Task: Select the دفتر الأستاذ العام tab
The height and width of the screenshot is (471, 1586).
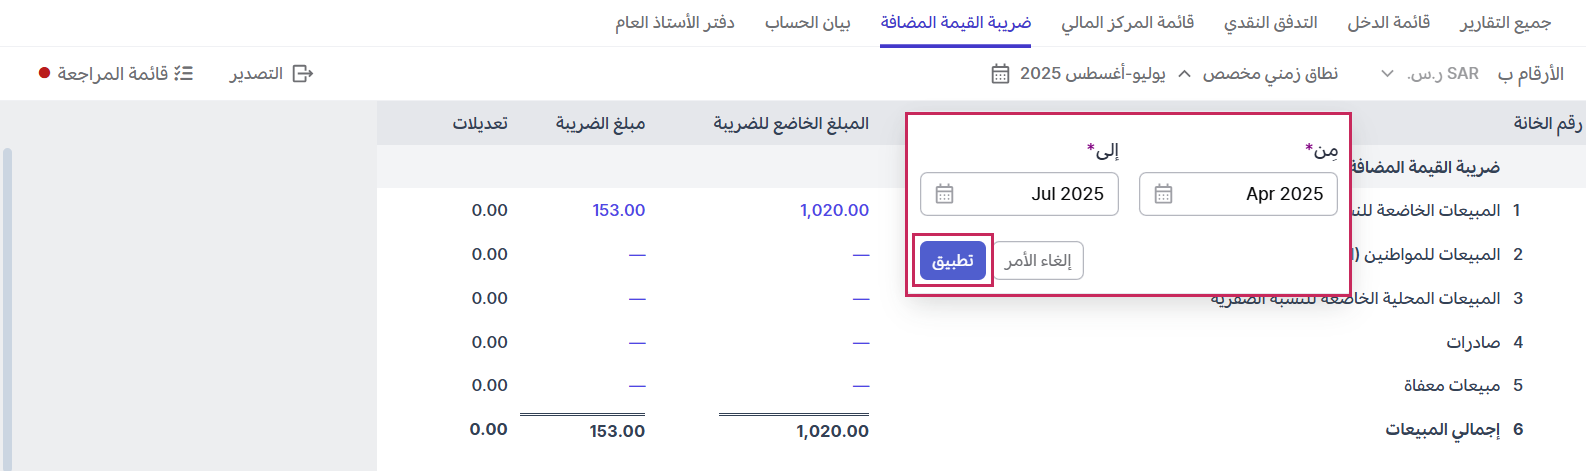Action: coord(675,22)
